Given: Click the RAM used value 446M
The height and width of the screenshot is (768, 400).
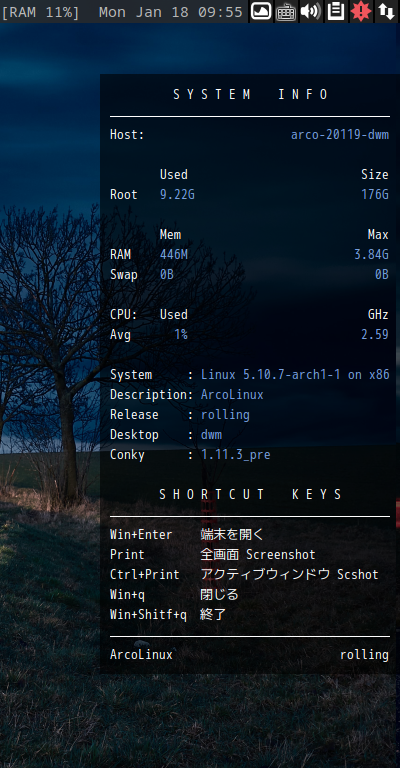Looking at the screenshot, I should (174, 255).
